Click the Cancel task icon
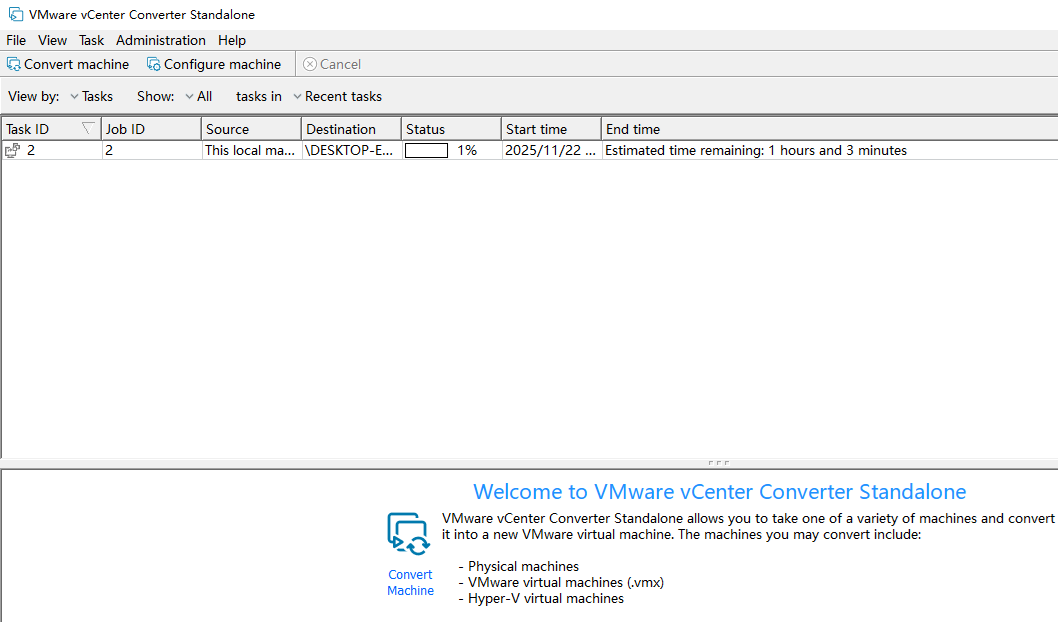Viewport: 1058px width, 622px height. click(x=310, y=64)
